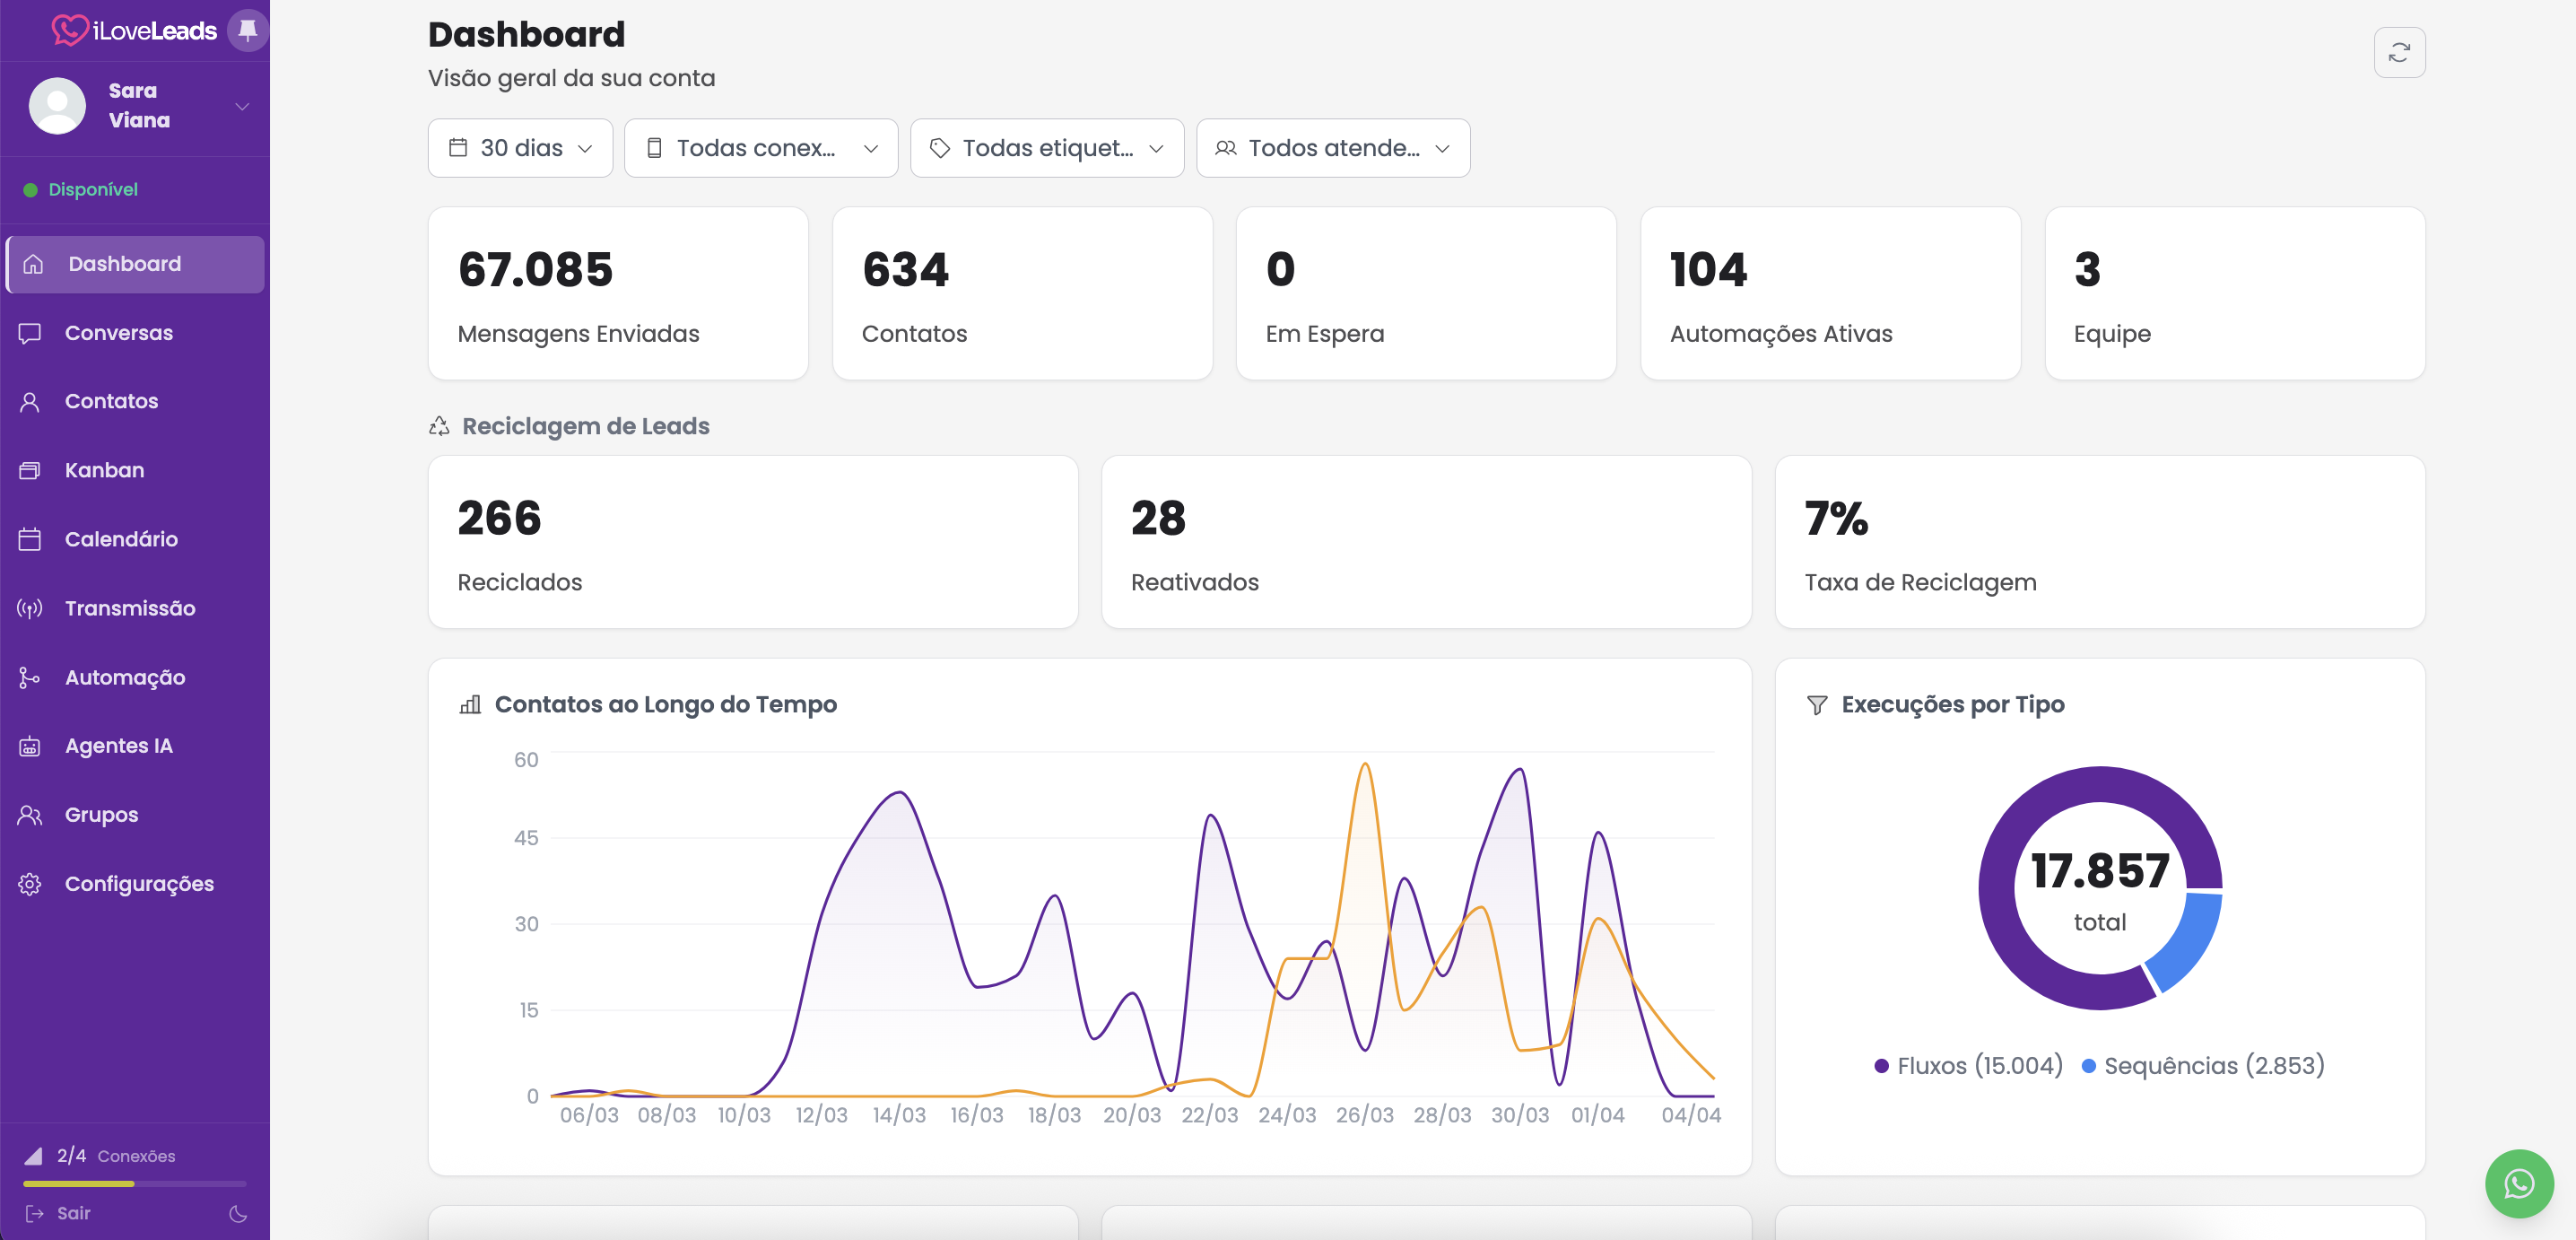Viewport: 2576px width, 1240px height.
Task: Click the calendar icon in period filter
Action: coord(458,148)
